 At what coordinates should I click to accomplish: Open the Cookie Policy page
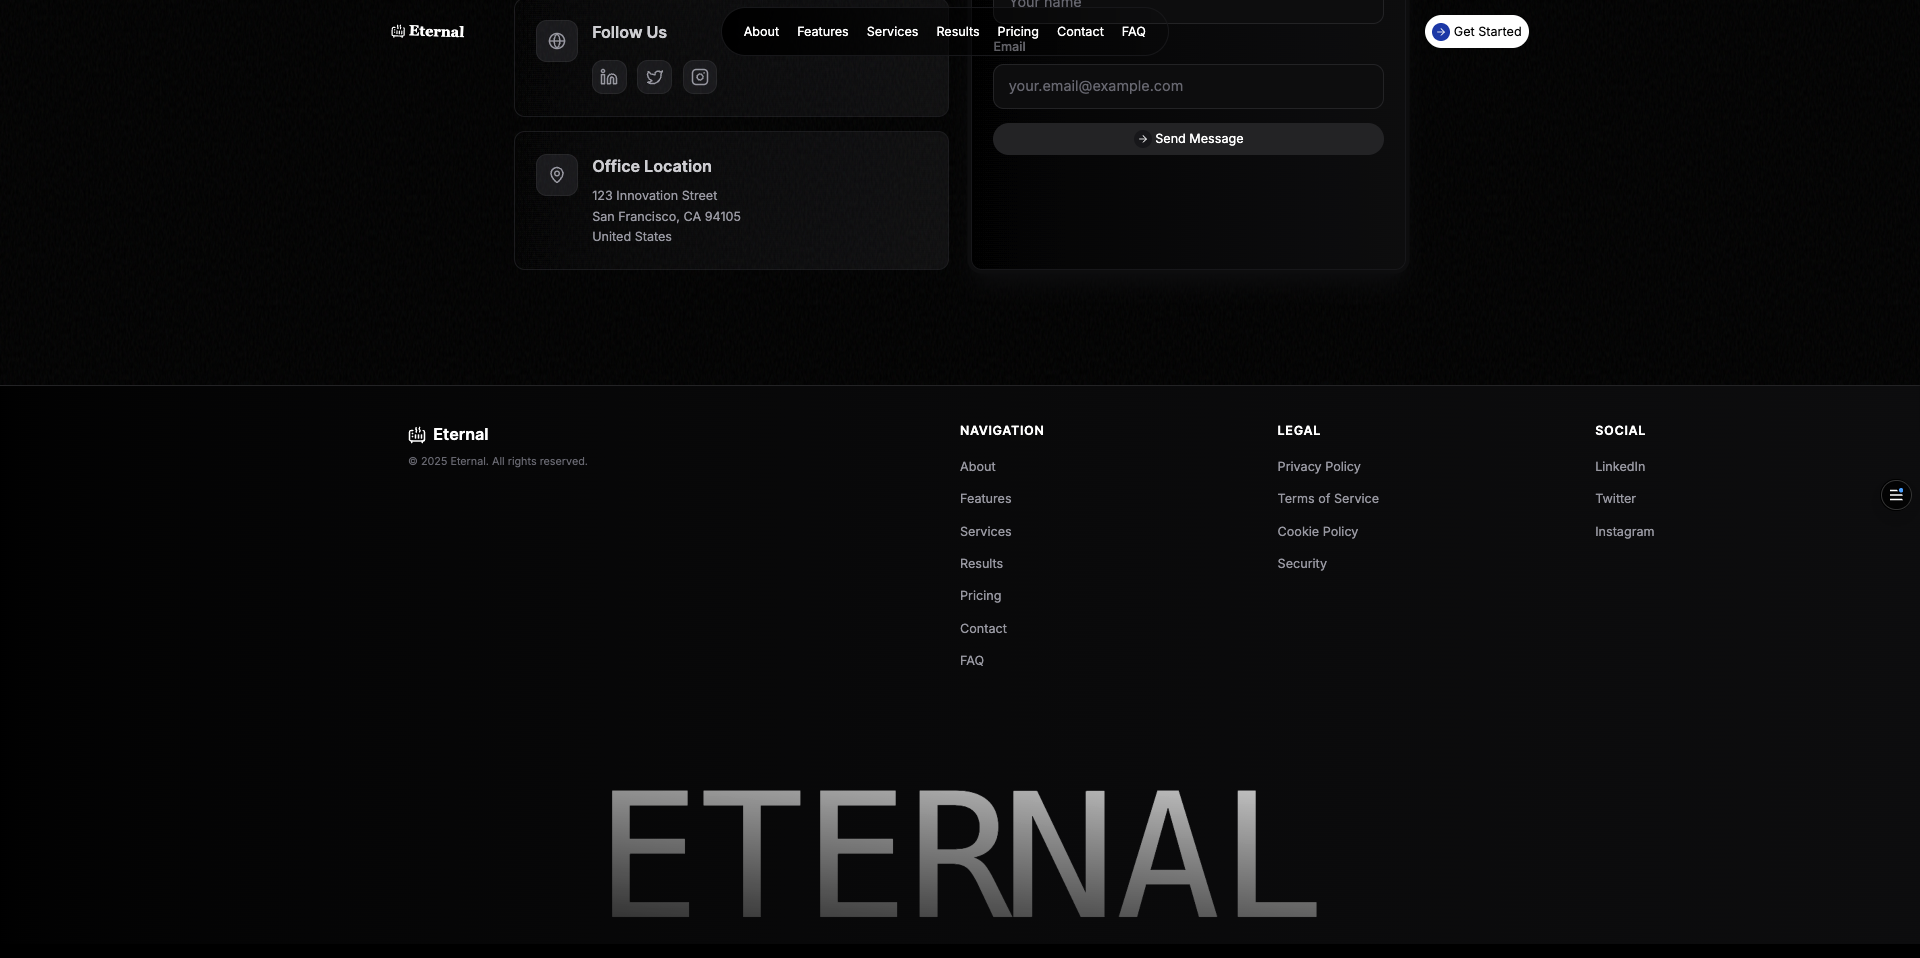(x=1317, y=531)
